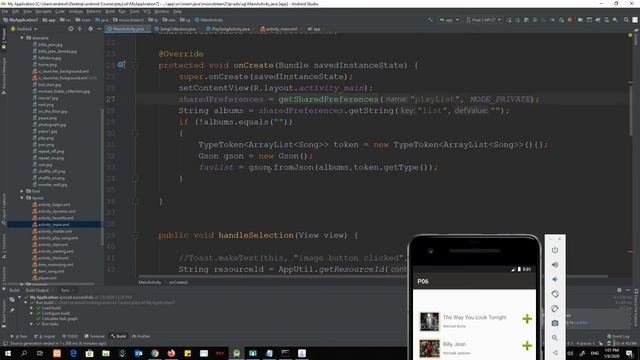Click the collapse-all icon in project panel
Image resolution: width=640 pixels, height=360 pixels.
[x=80, y=29]
